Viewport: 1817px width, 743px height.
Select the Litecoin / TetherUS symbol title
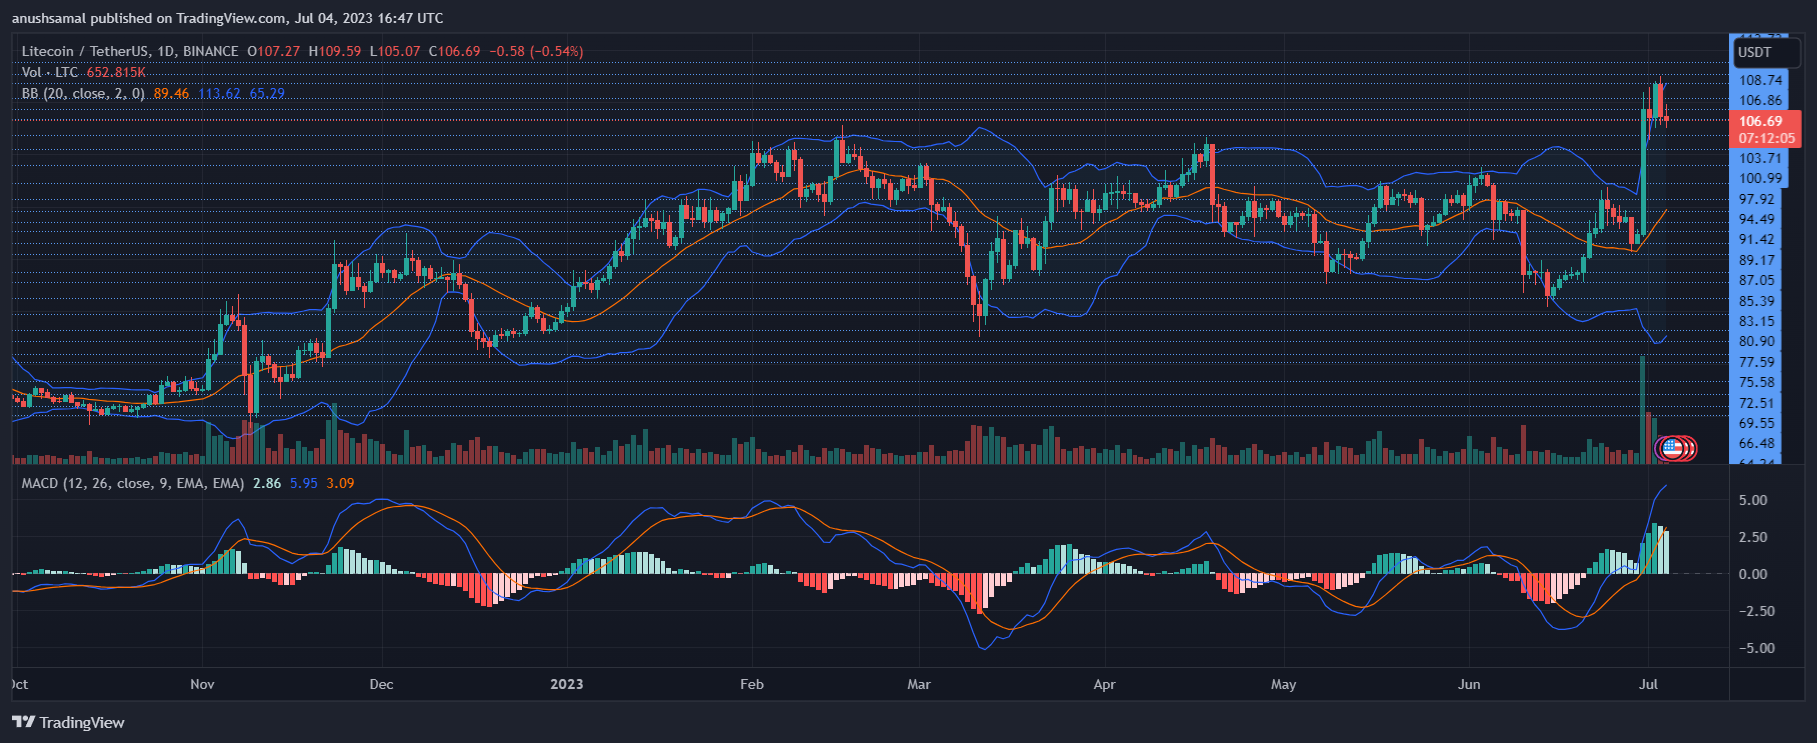130,51
